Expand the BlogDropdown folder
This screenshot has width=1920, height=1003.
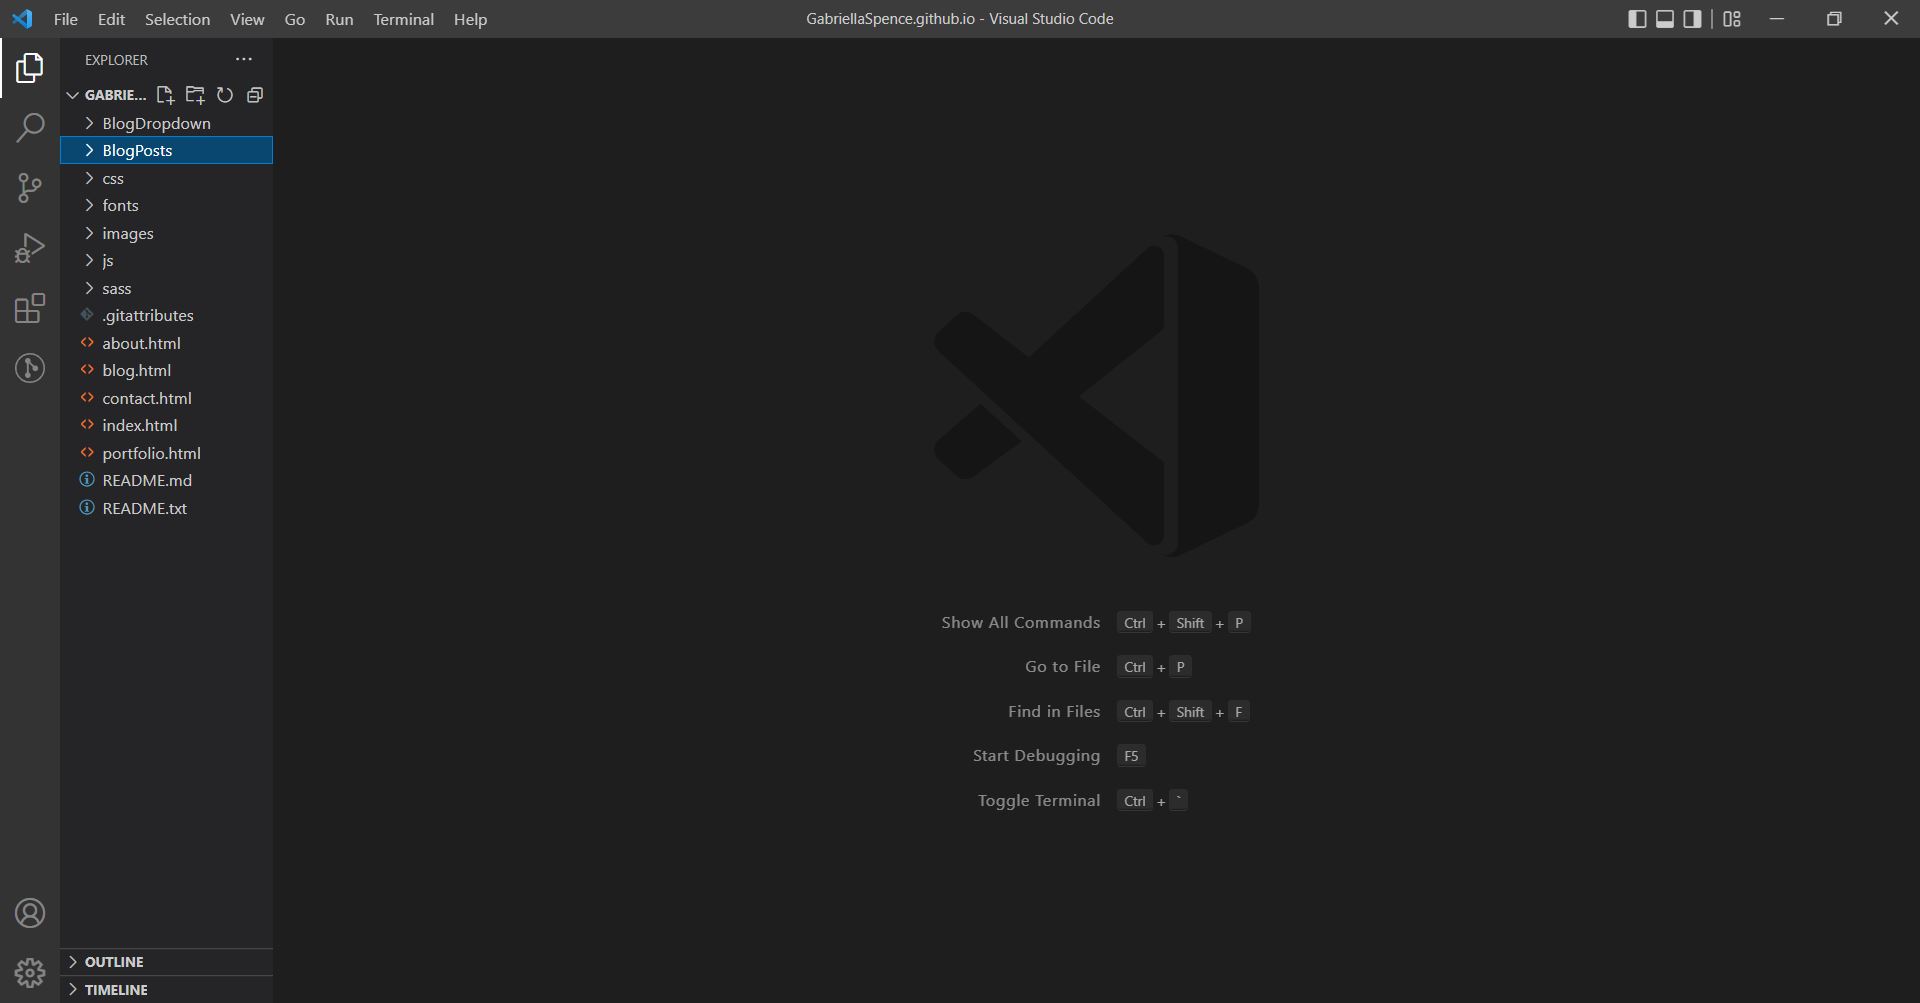pos(166,123)
